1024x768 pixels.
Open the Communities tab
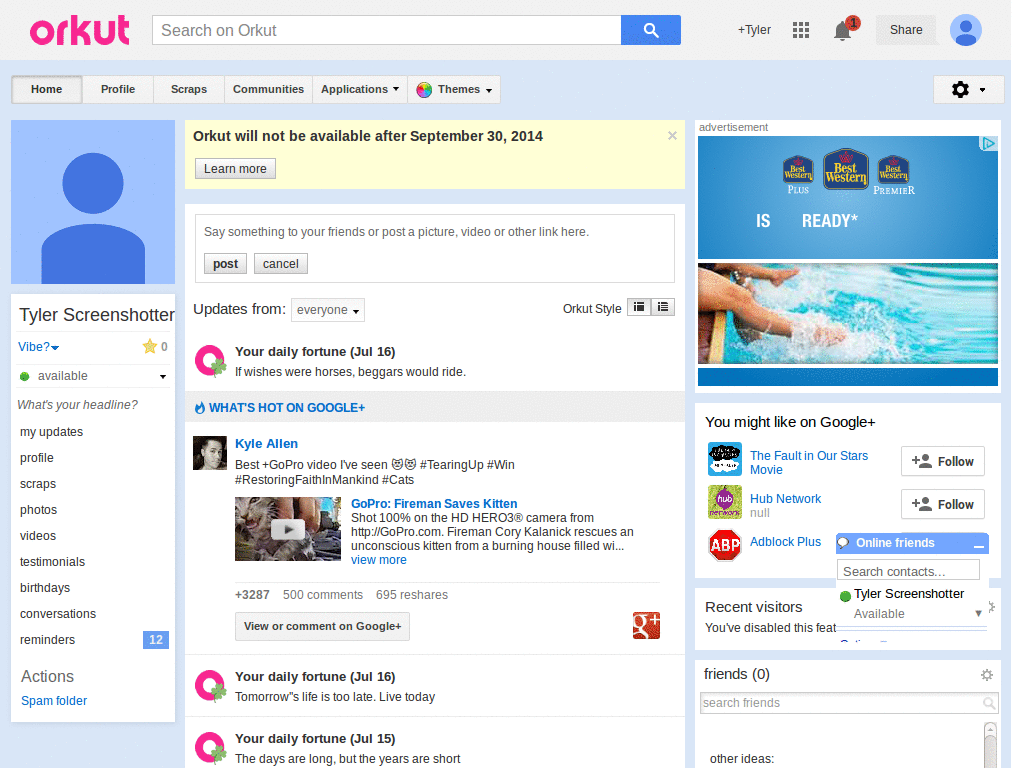[x=268, y=89]
